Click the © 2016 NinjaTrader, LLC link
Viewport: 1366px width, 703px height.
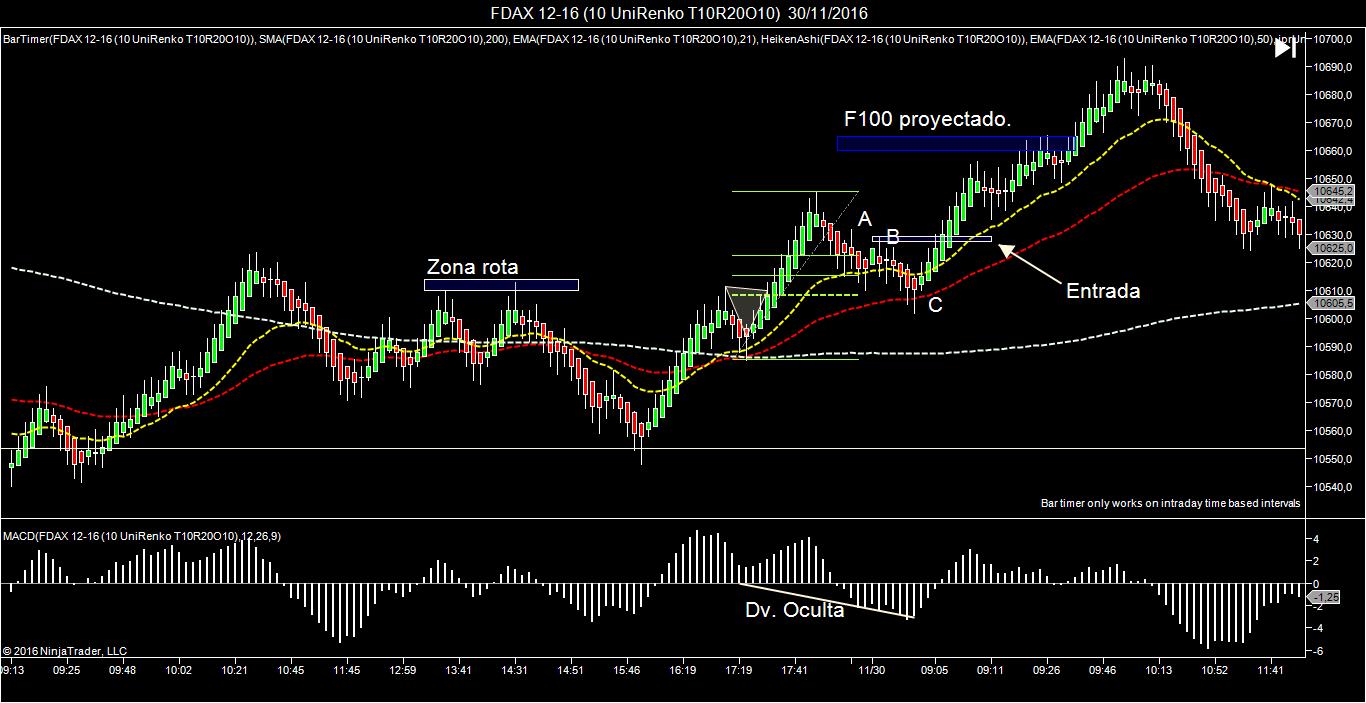66,649
